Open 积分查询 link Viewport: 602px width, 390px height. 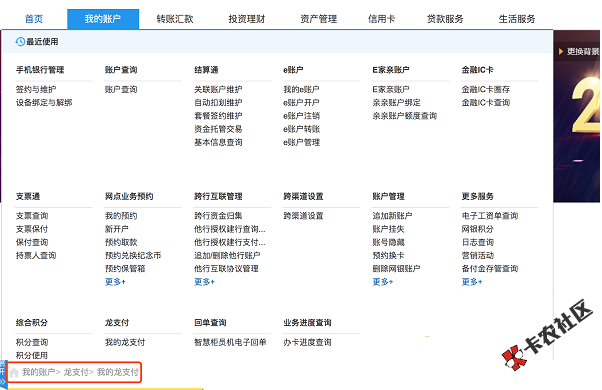pyautogui.click(x=32, y=342)
